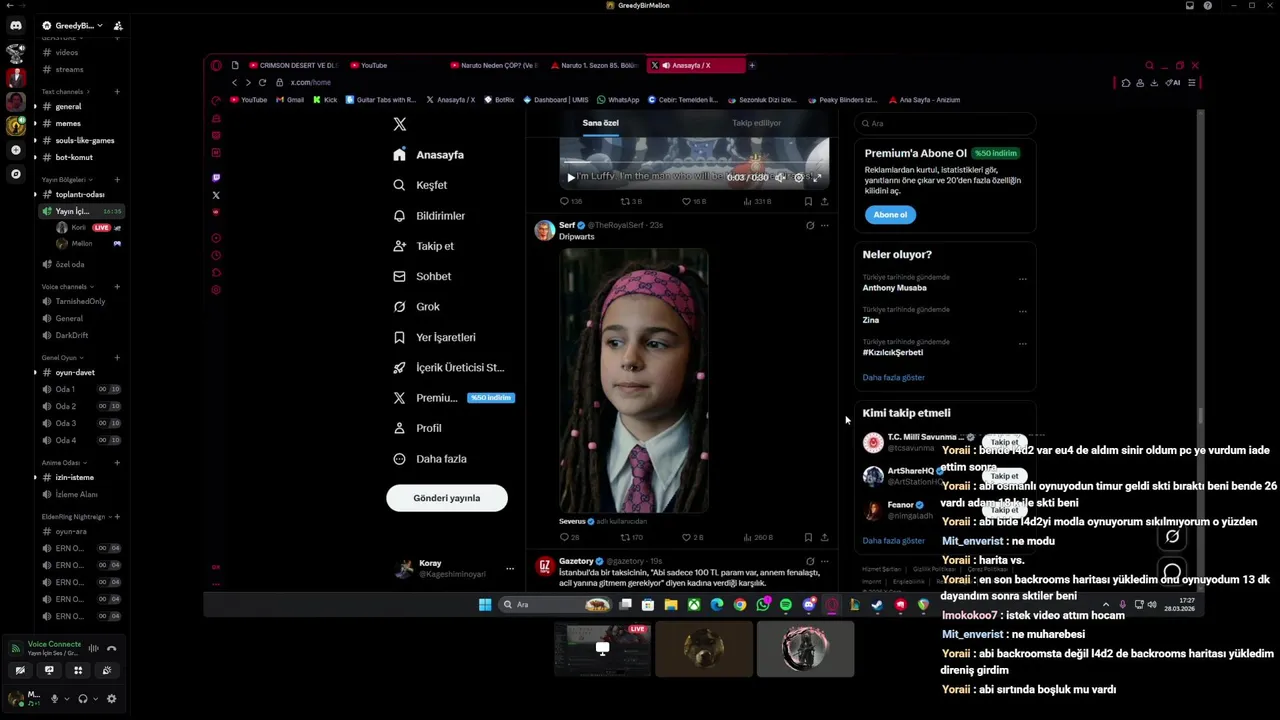Collapse the Text channels category
The image size is (1280, 720).
pyautogui.click(x=62, y=92)
